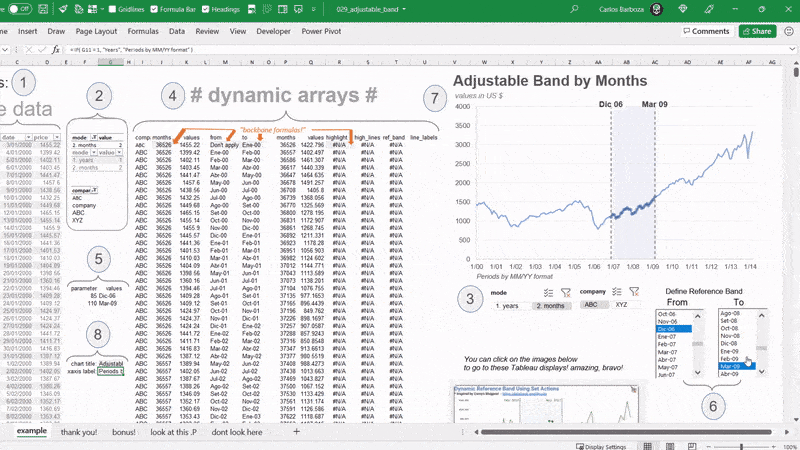Click the formula bar Enter checkmark icon
800x450 pixels.
pos(42,49)
